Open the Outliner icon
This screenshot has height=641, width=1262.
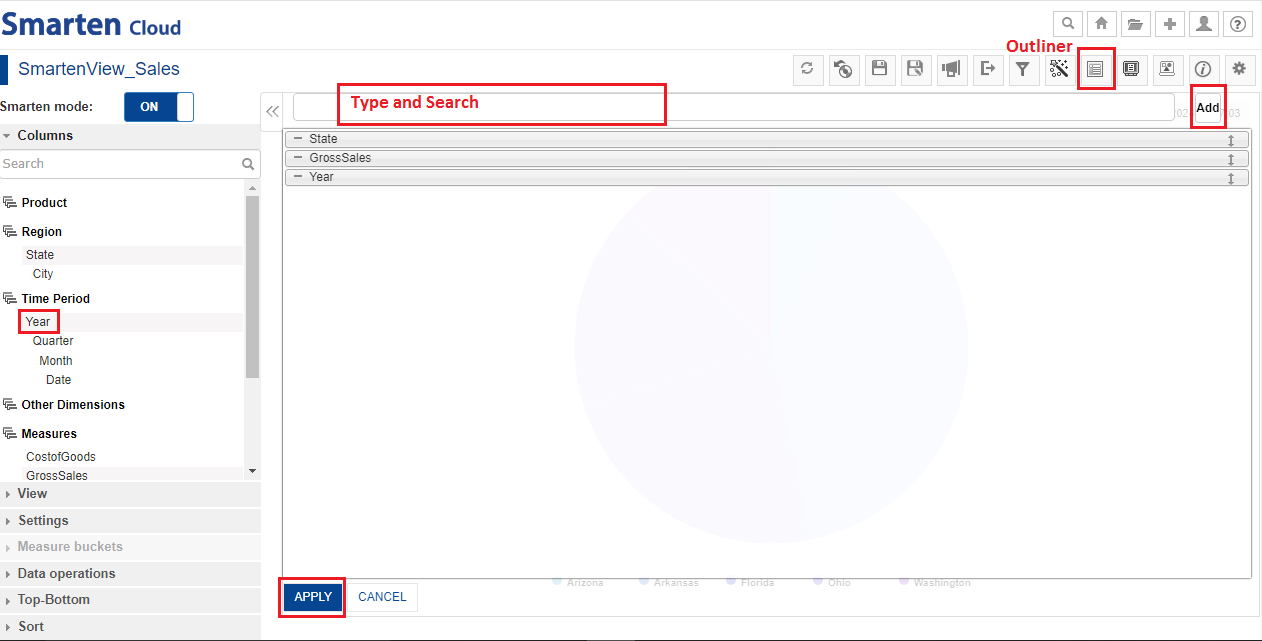pos(1096,69)
